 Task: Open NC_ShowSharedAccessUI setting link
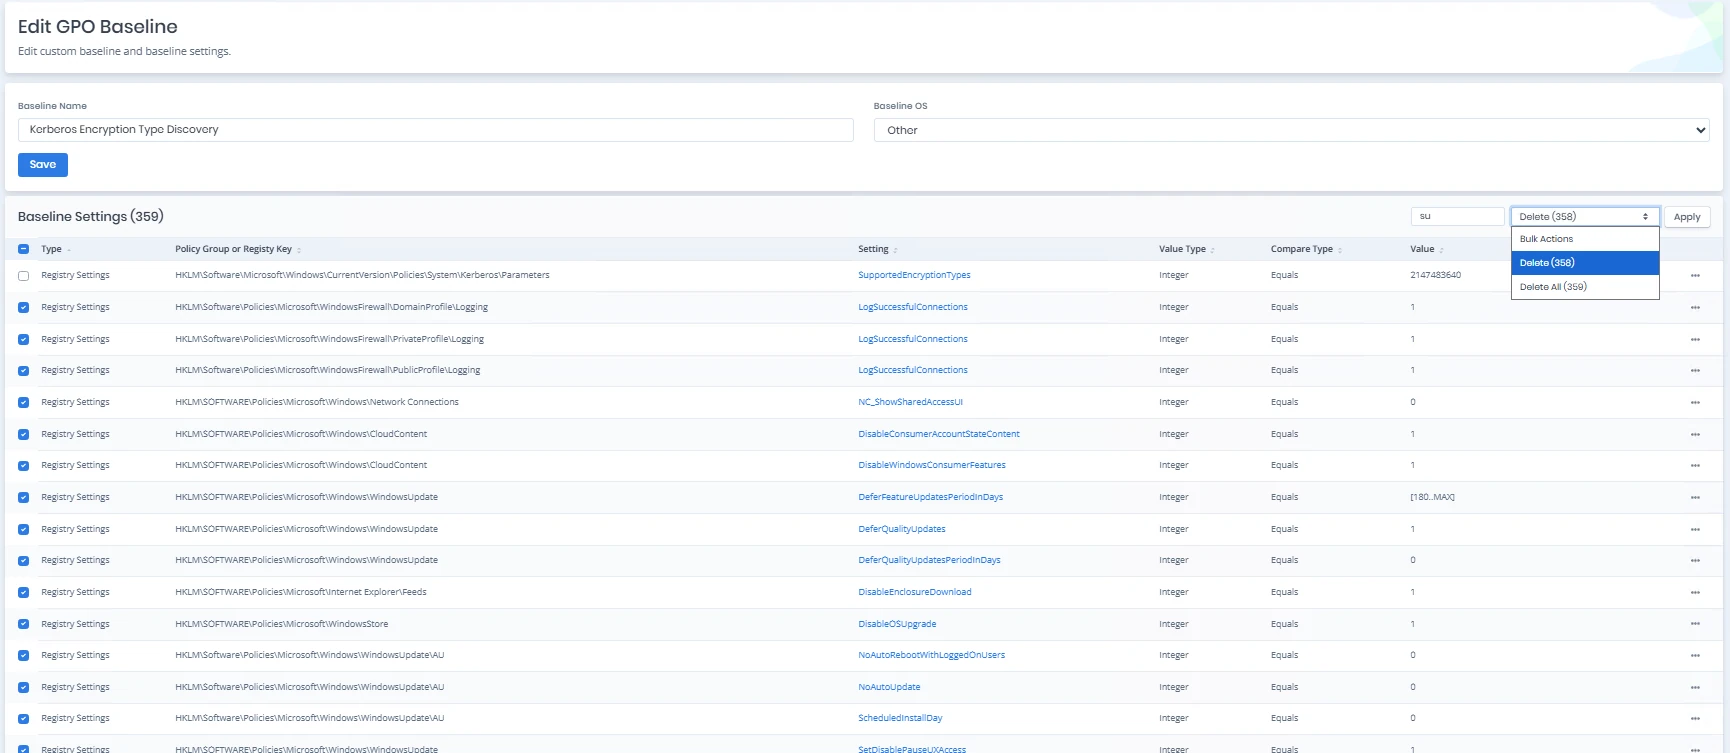[910, 402]
